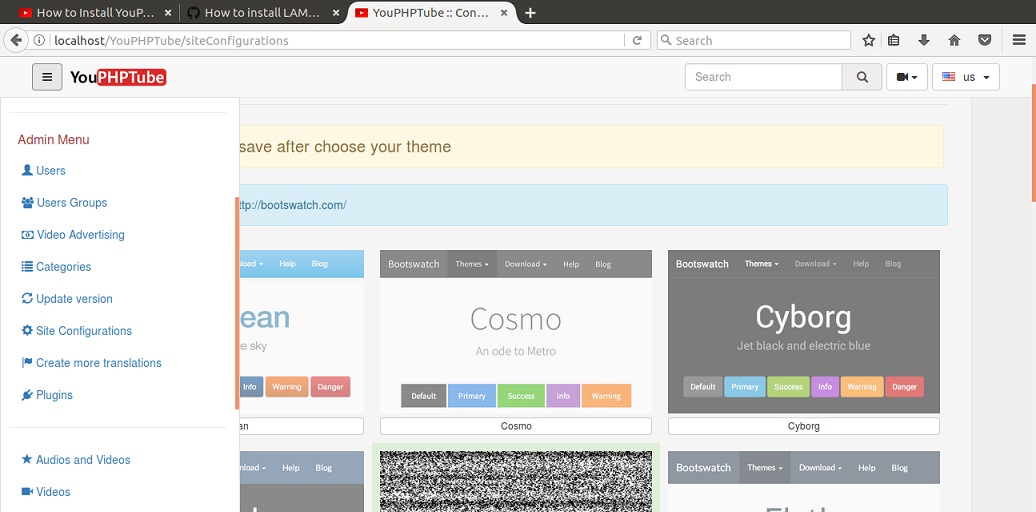
Task: Click Download dropdown in Cosmo preview
Action: (x=526, y=264)
